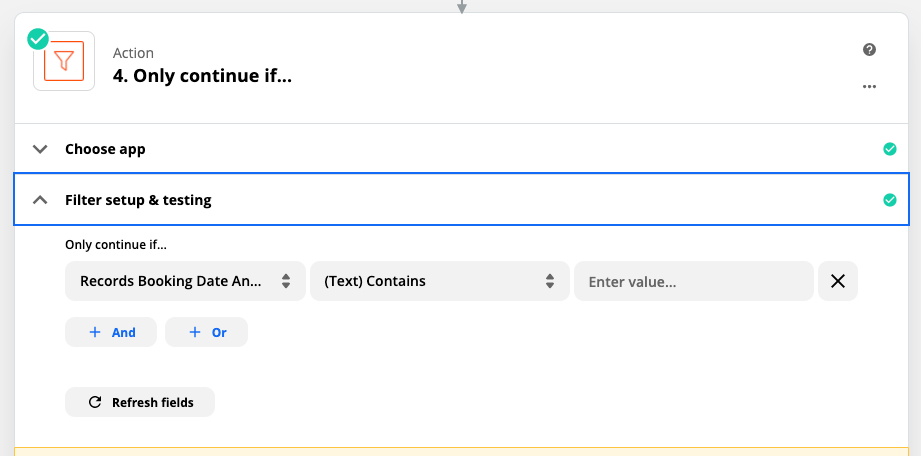
Task: Click the circular refresh arrow icon
Action: 95,403
